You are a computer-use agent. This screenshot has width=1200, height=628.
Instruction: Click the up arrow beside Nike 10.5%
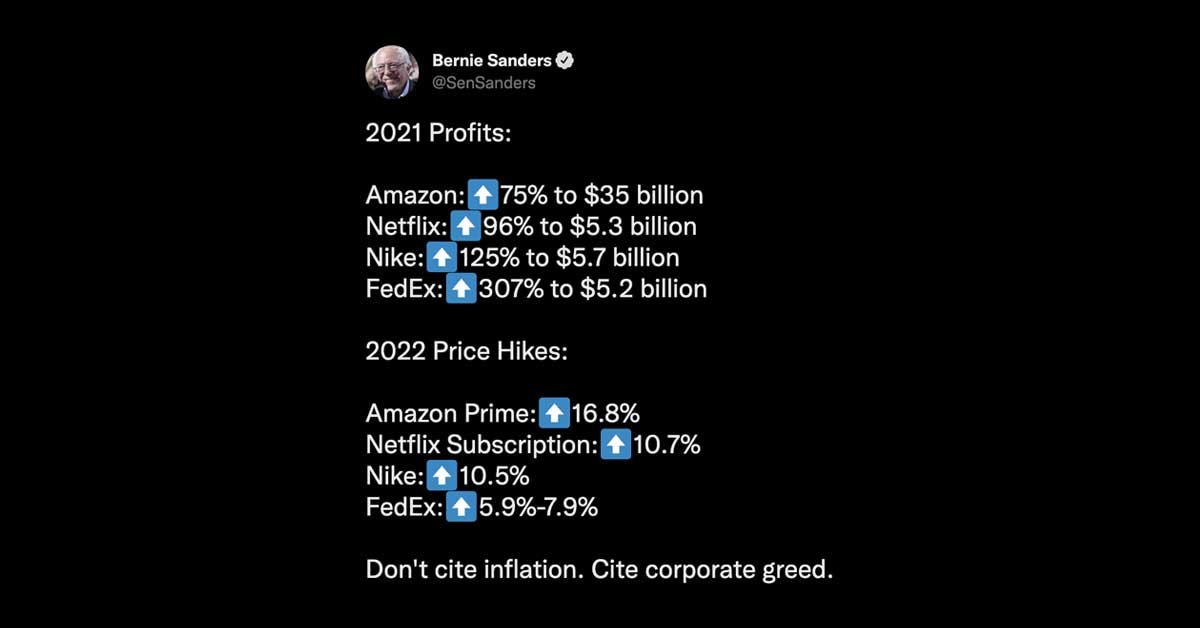(x=441, y=475)
